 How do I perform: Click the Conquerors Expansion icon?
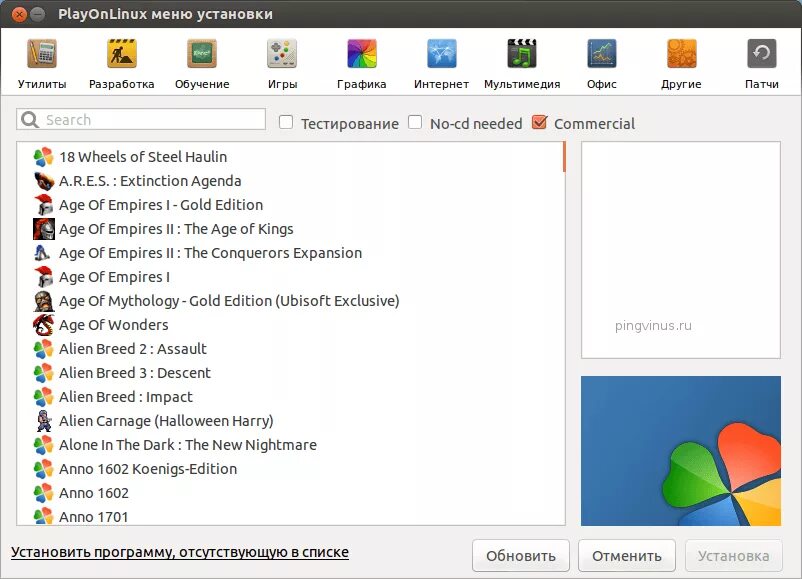[x=42, y=253]
